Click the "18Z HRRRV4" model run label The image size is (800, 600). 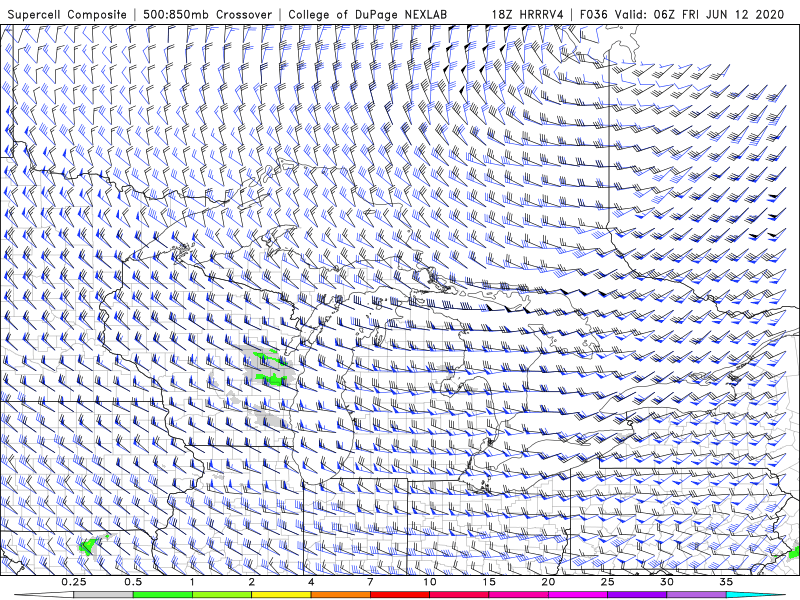[x=527, y=14]
